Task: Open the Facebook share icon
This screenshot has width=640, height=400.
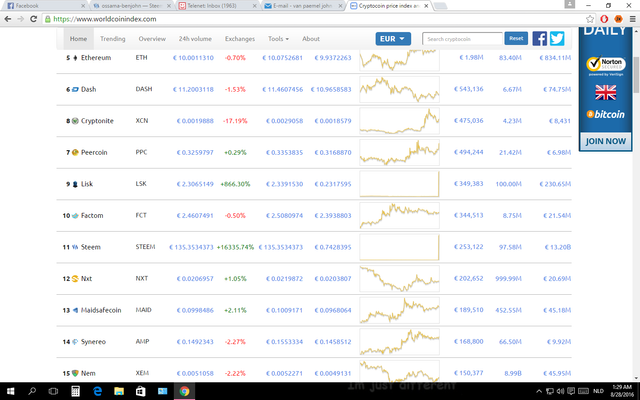Action: (x=540, y=39)
